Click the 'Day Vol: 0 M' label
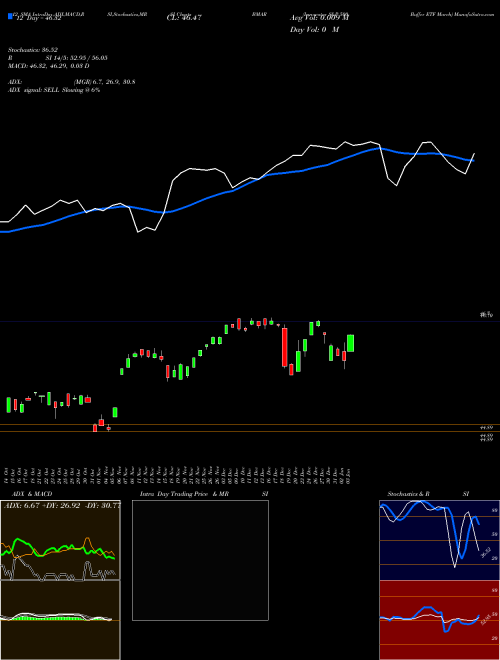Image resolution: width=500 pixels, height=660 pixels. coord(314,30)
